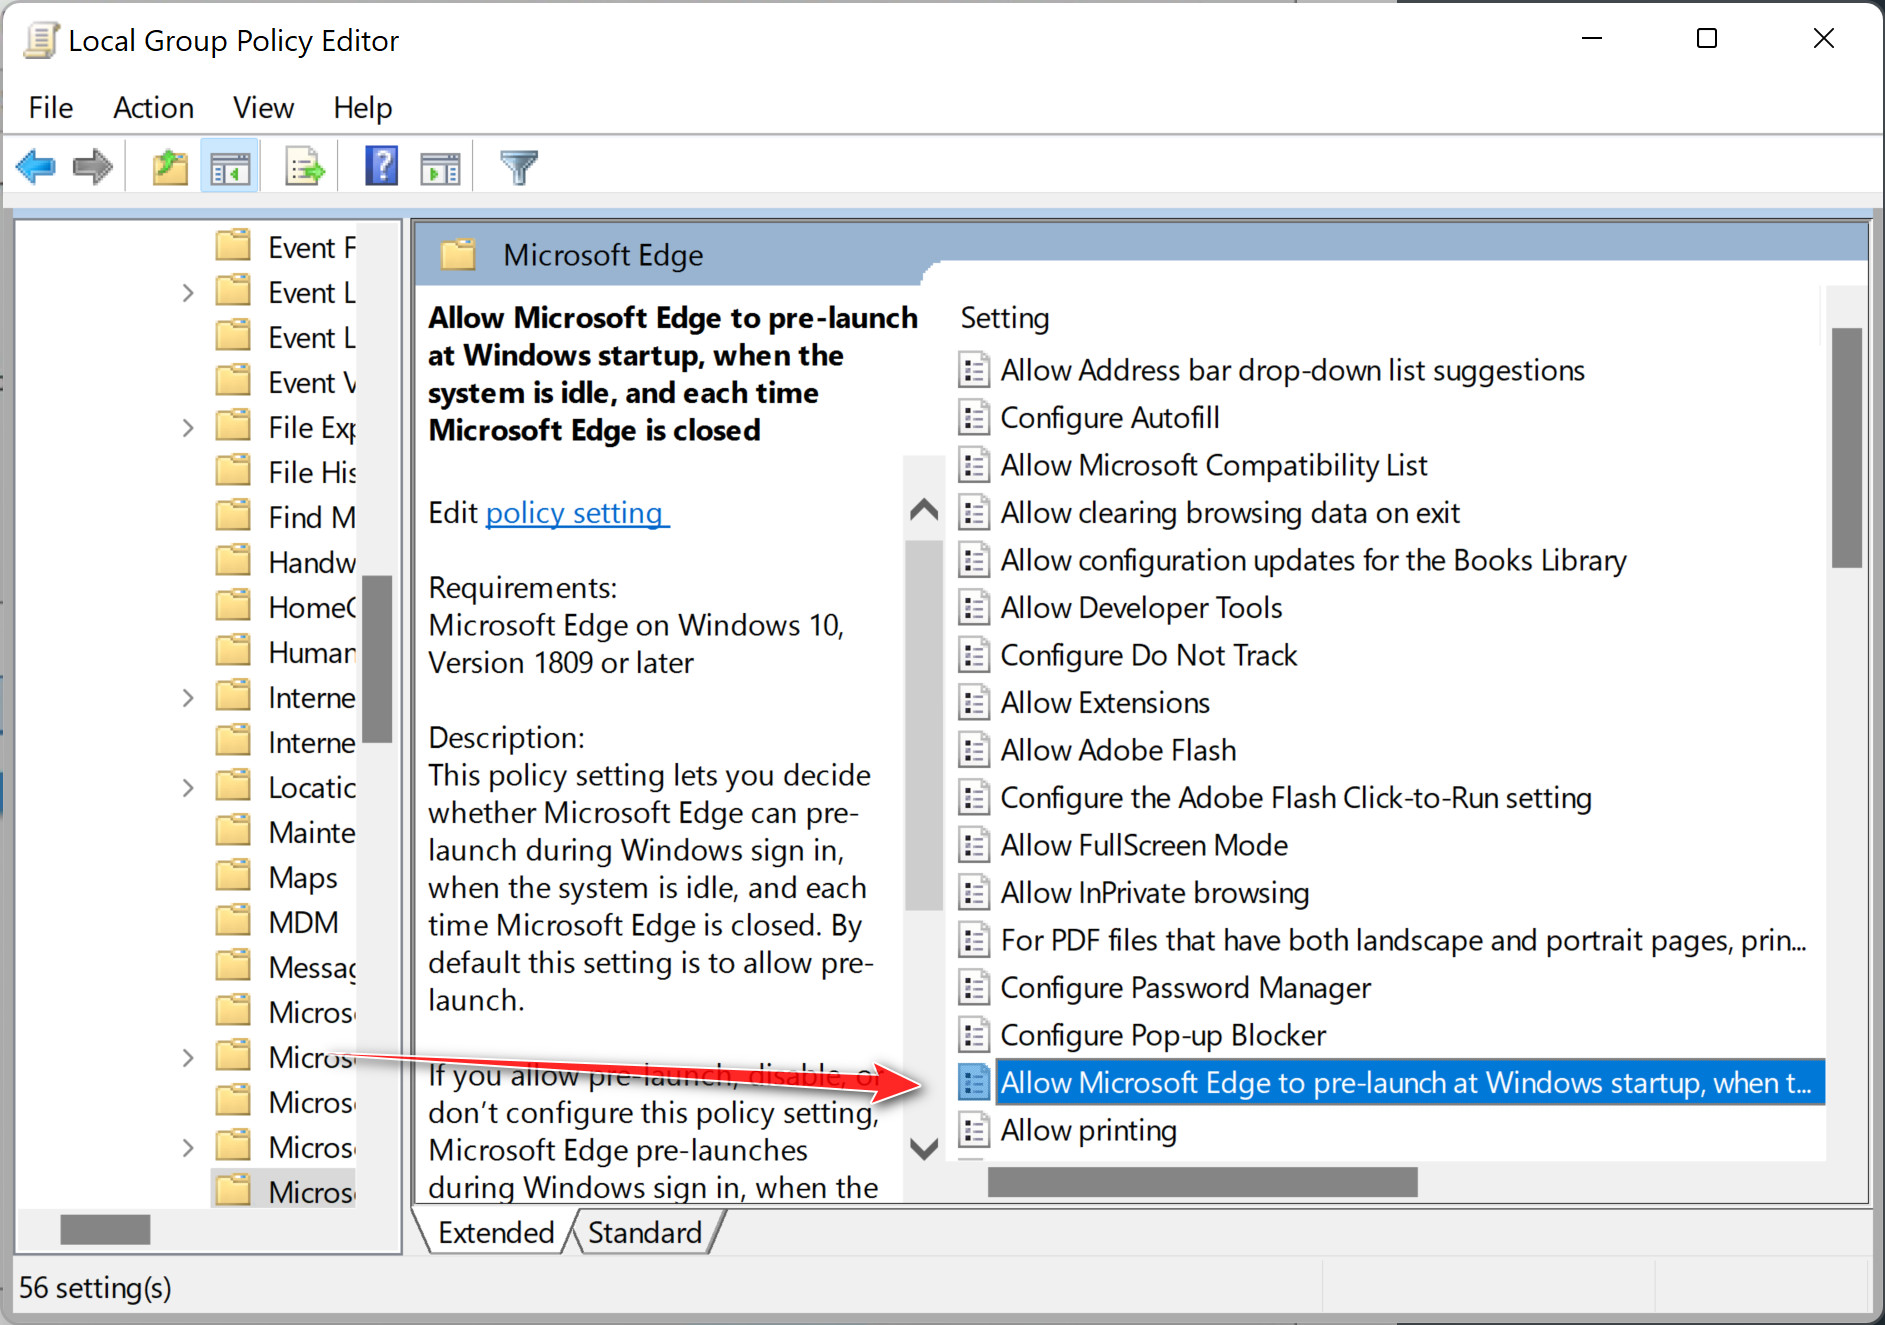Expand the first Internet folder tree node
Screen dimensions: 1885x1325
tap(188, 698)
